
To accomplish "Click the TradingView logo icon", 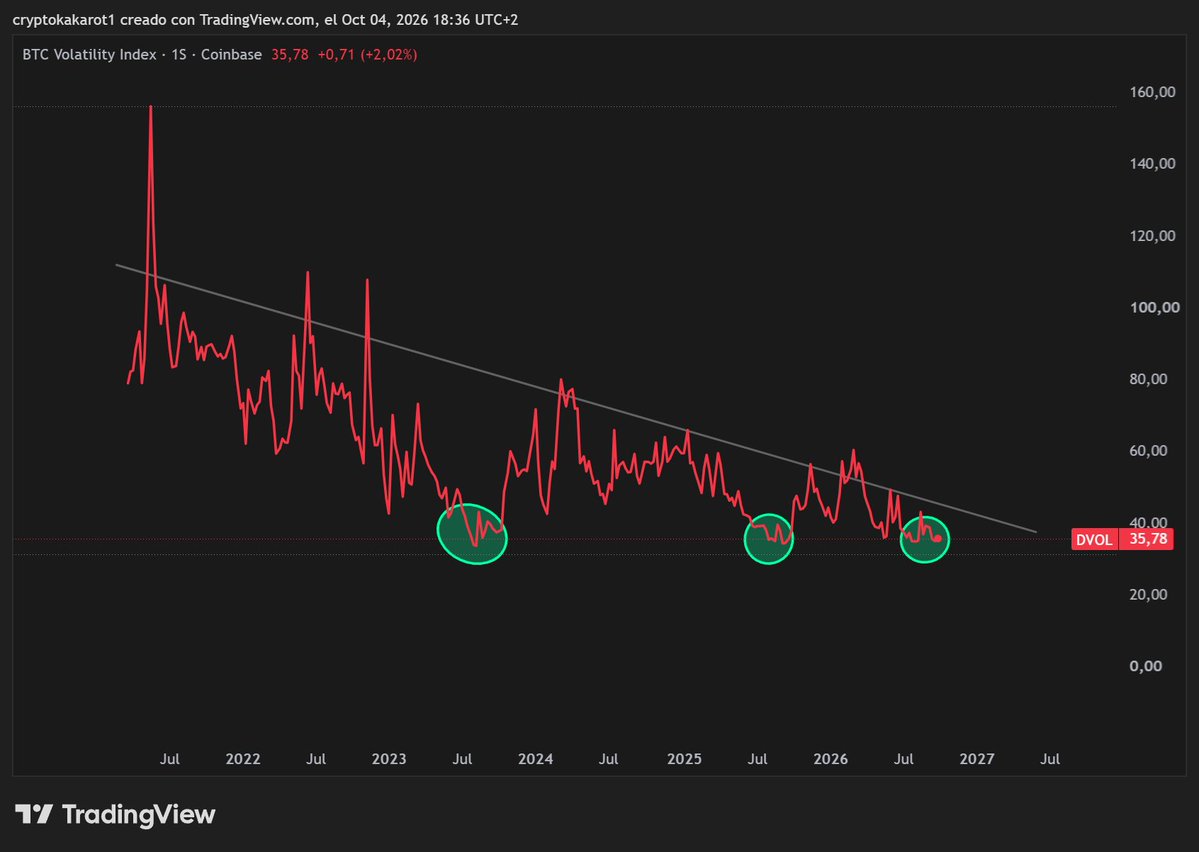I will [34, 814].
